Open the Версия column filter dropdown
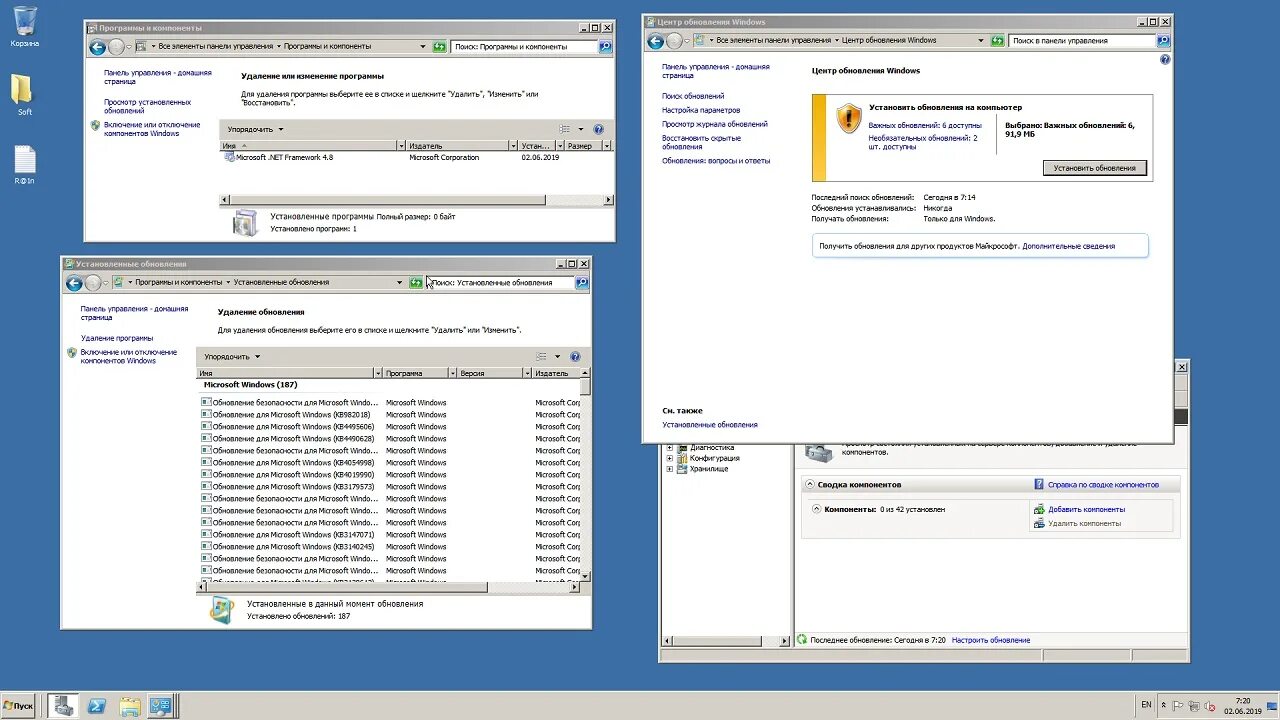1280x720 pixels. tap(527, 373)
